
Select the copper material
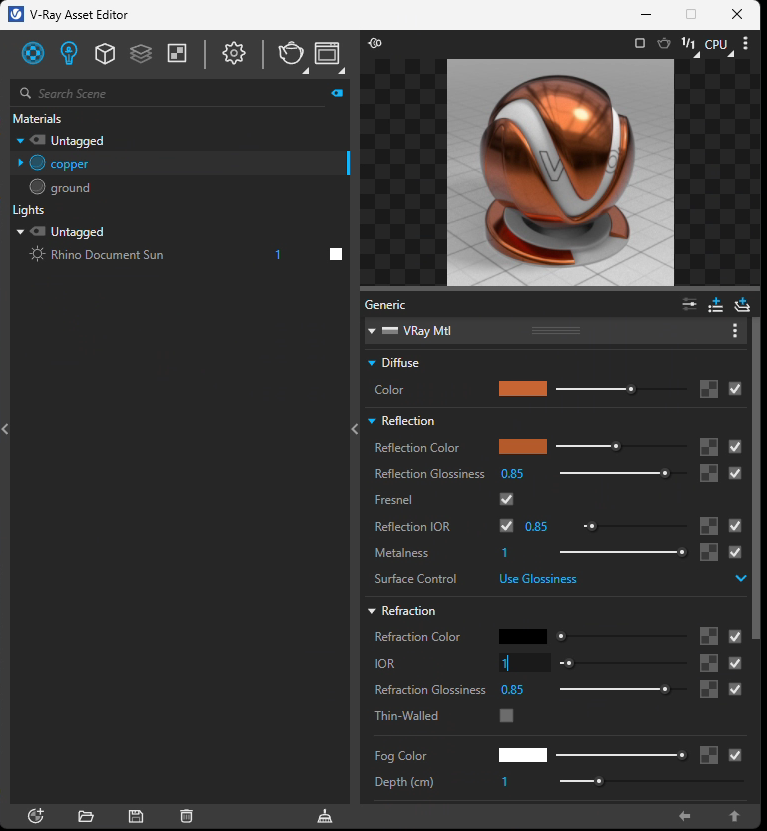69,164
